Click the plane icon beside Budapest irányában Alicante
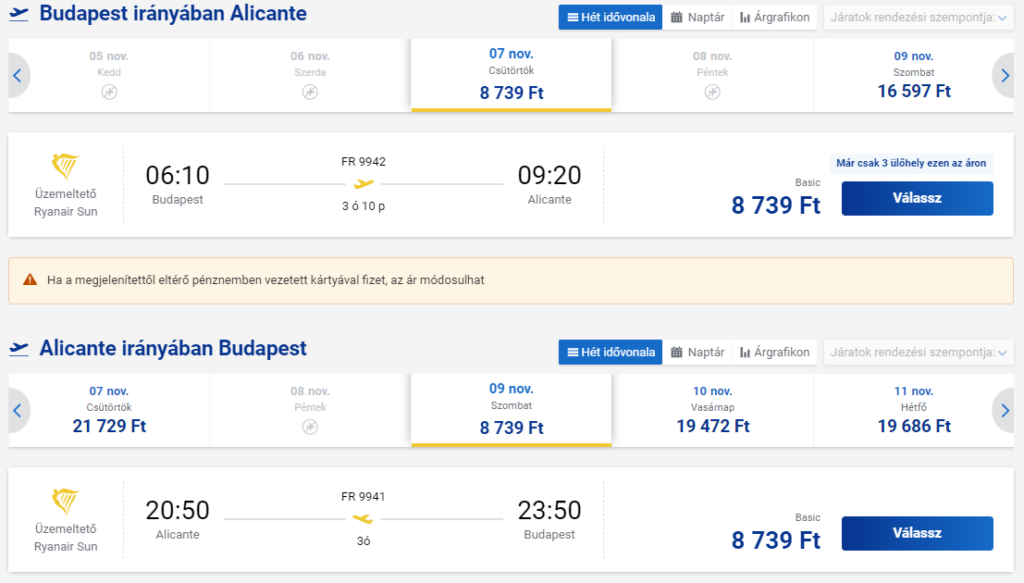1024x583 pixels. point(19,14)
